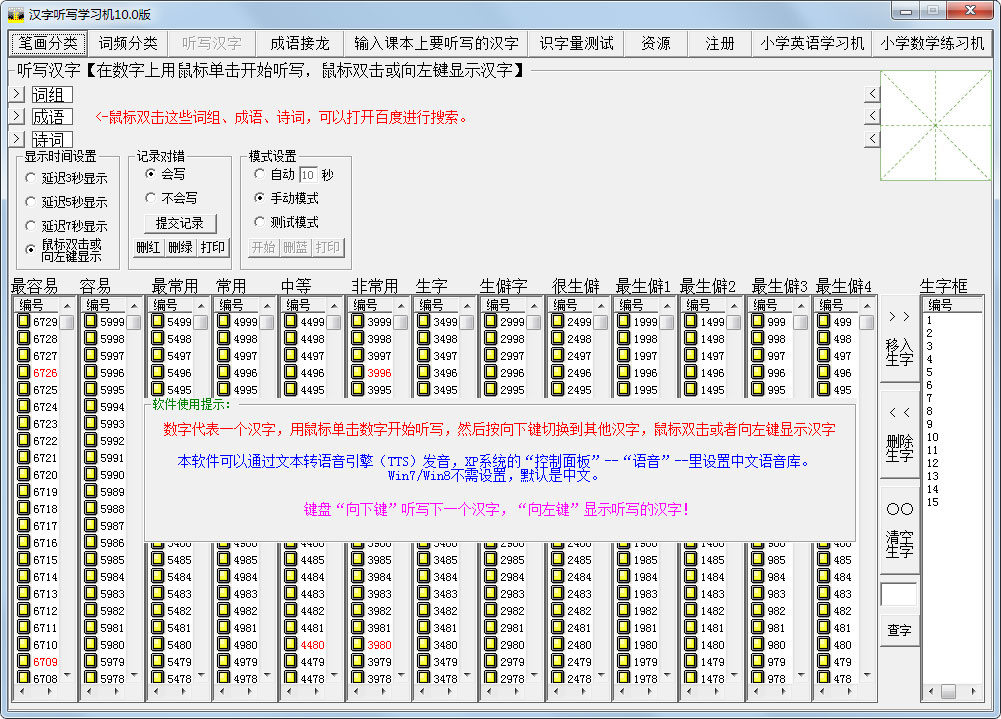Expand the 词组 row arrow
The width and height of the screenshot is (1001, 719).
coord(17,94)
